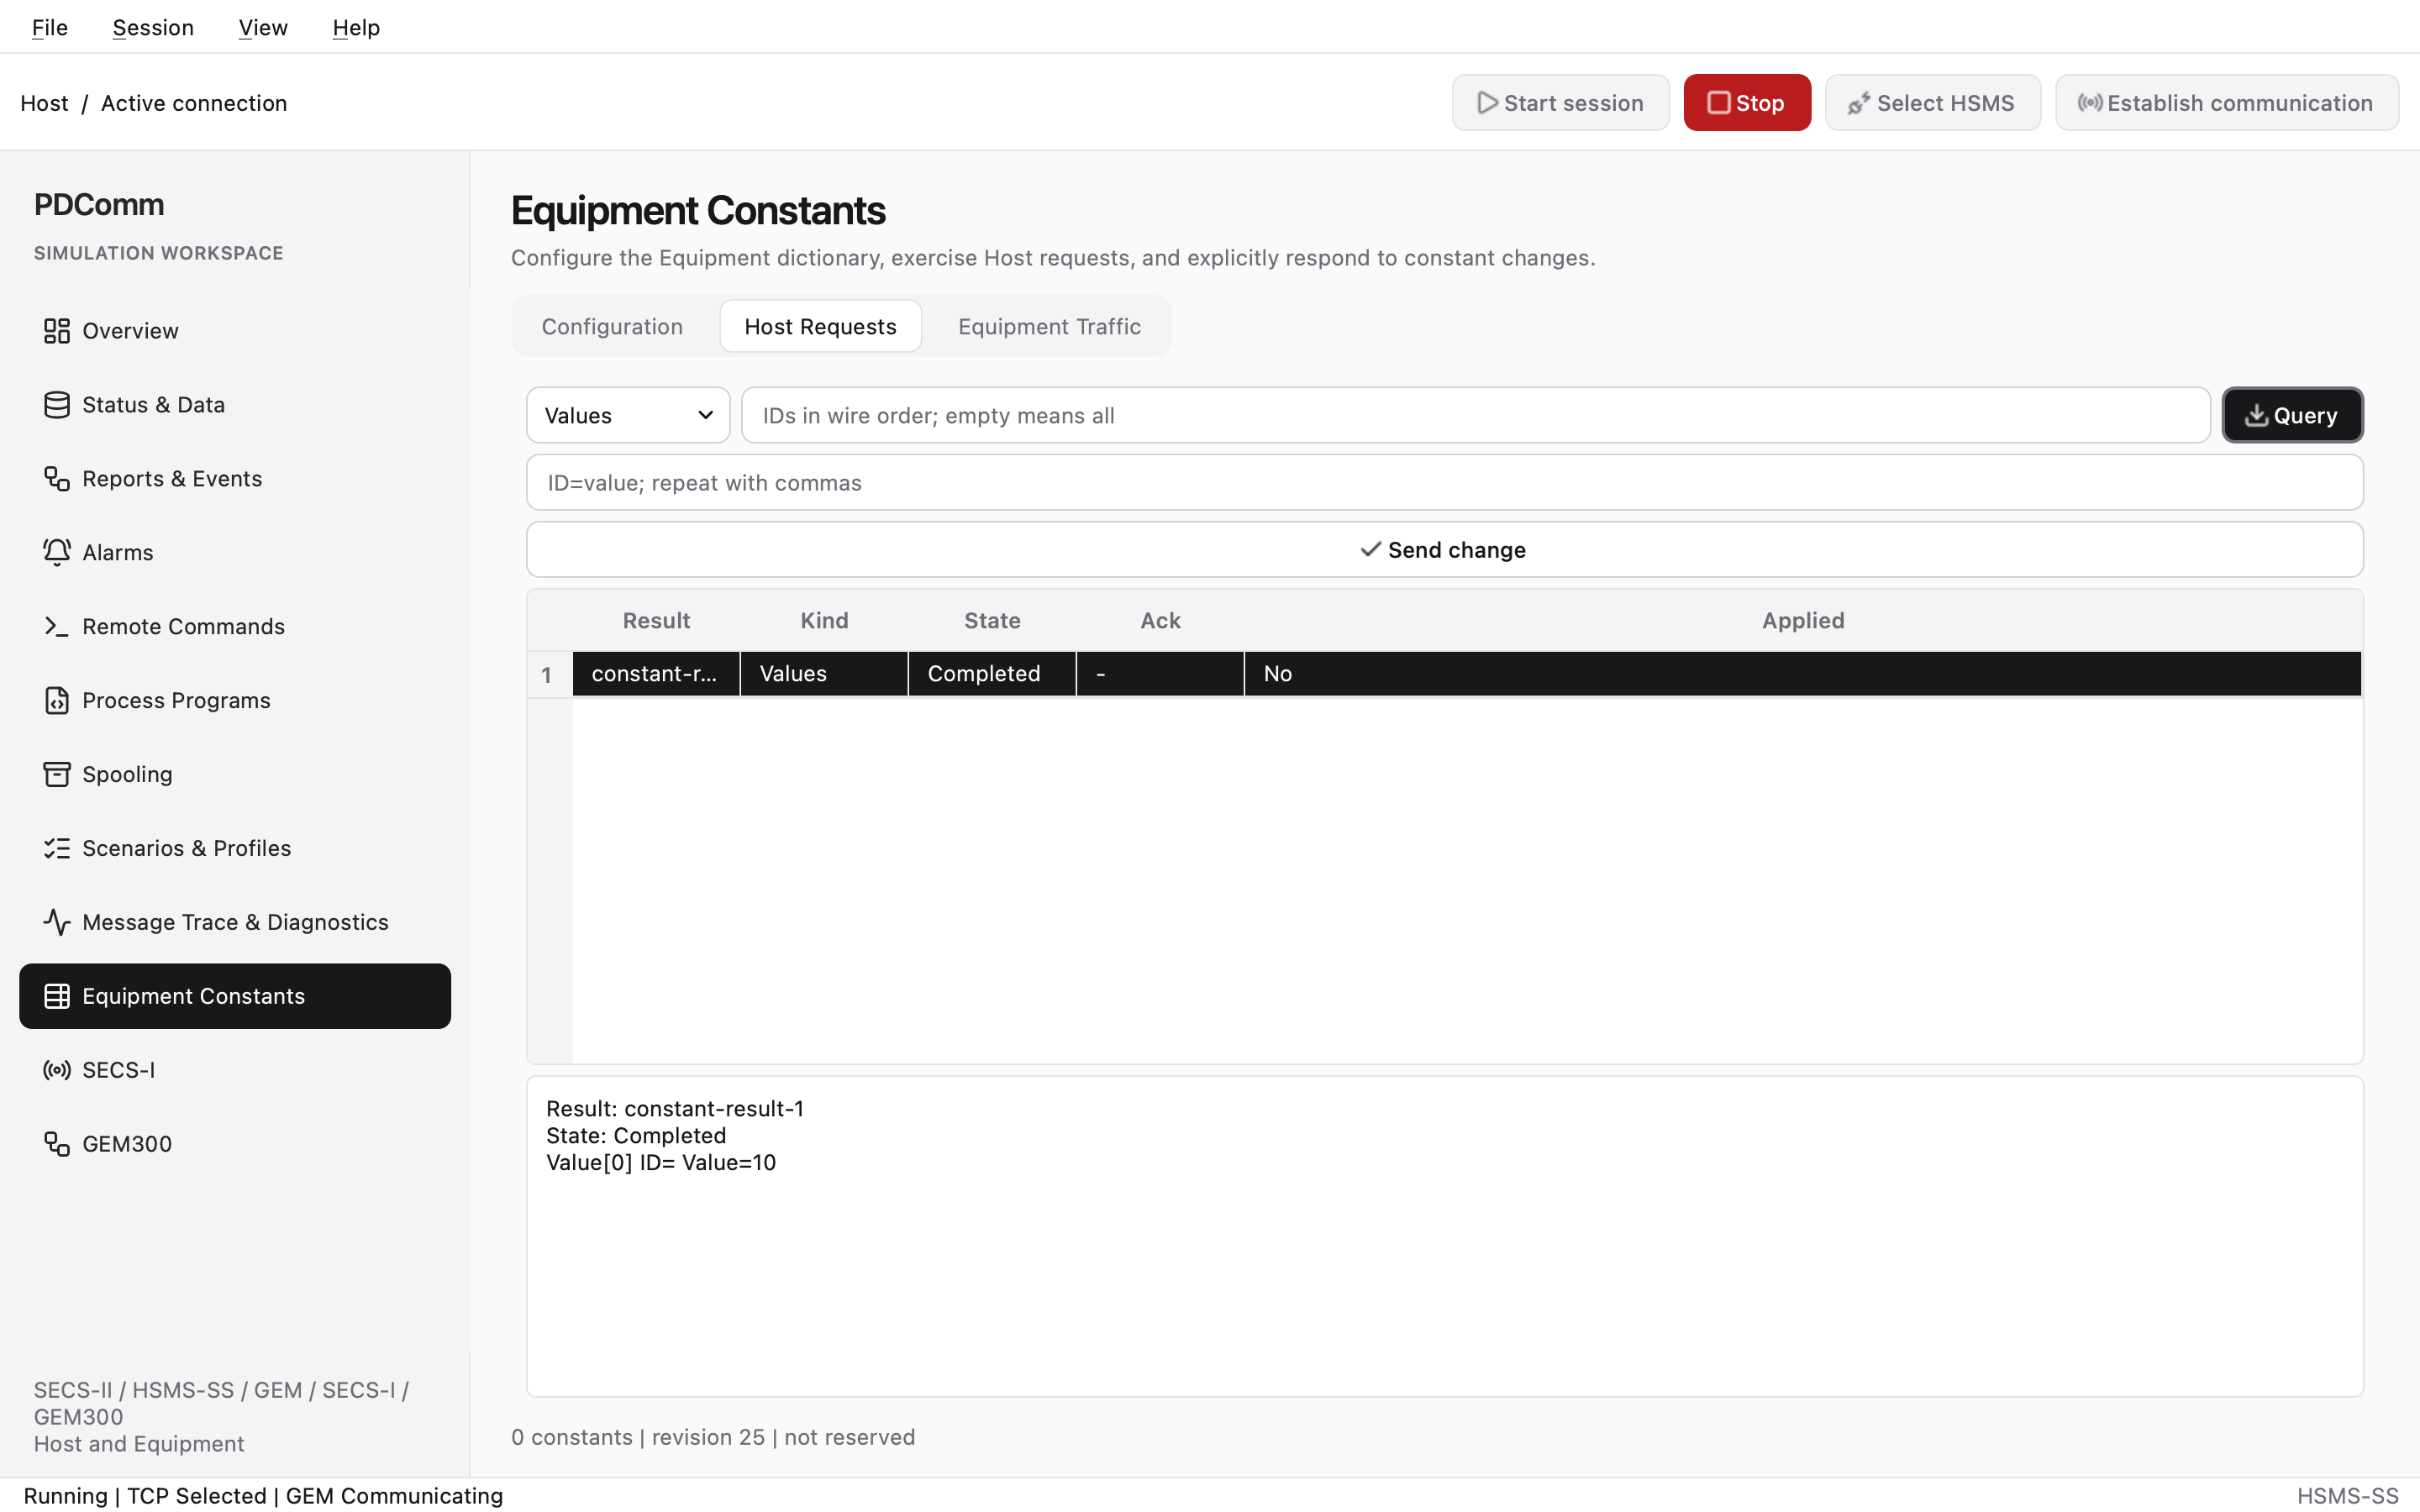
Task: Click the Ack column header
Action: tap(1160, 621)
